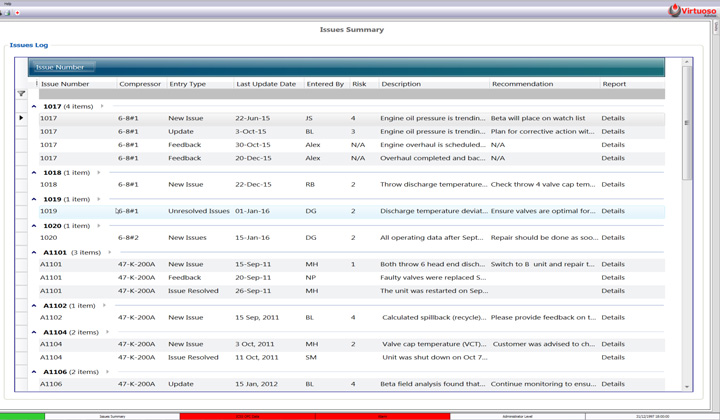Click the row selector arrow beside first 1017 row

click(x=21, y=118)
